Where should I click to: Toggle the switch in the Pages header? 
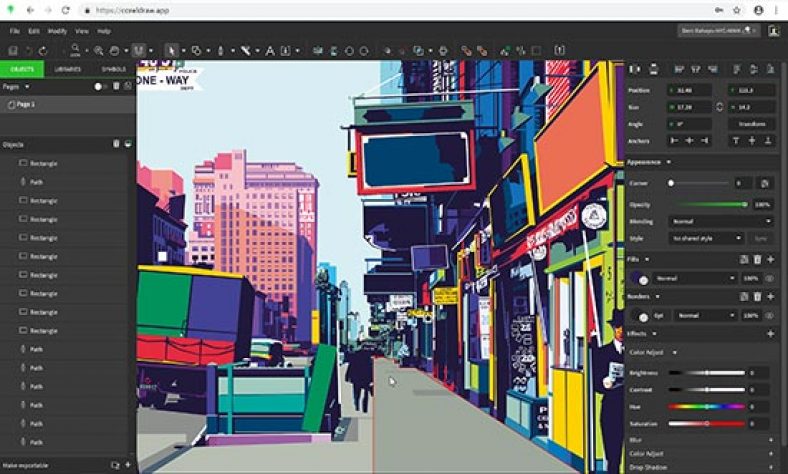click(x=100, y=86)
